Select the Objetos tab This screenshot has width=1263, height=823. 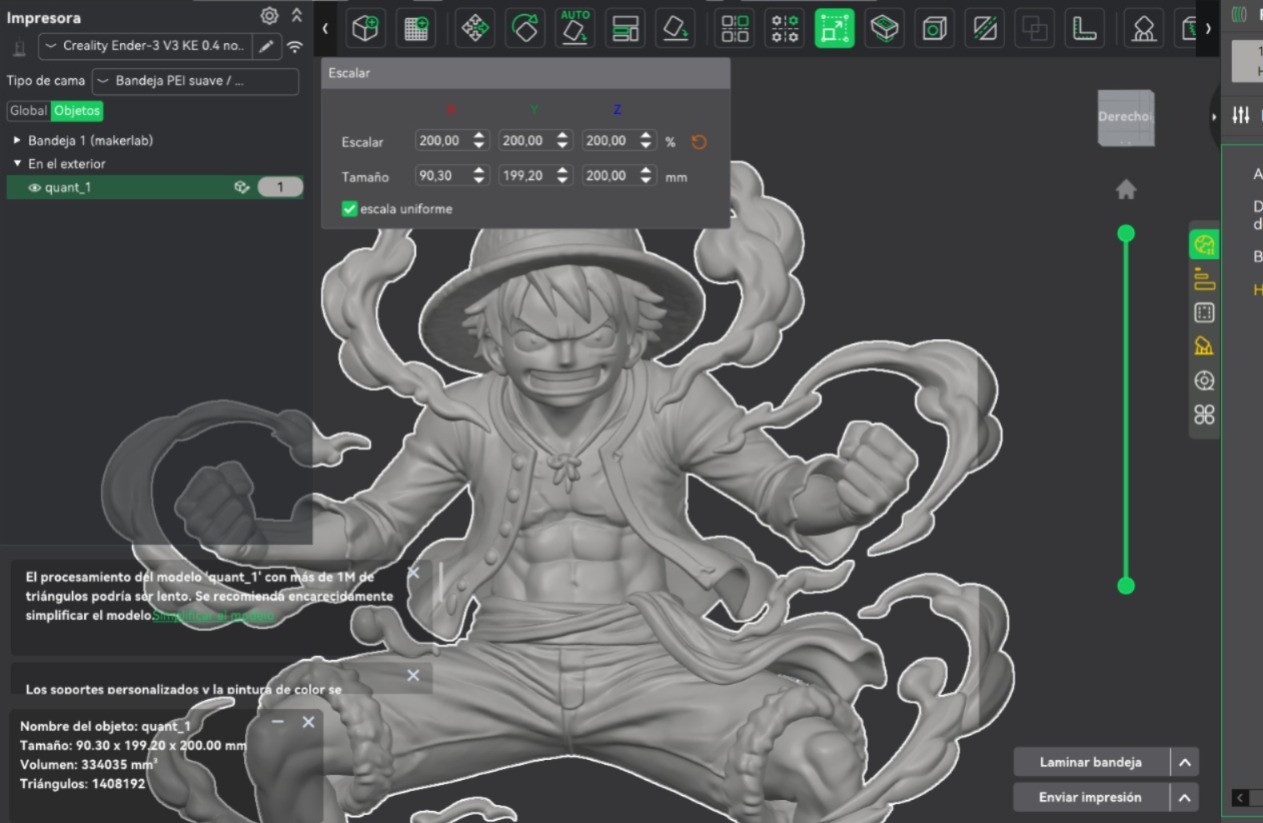click(77, 111)
